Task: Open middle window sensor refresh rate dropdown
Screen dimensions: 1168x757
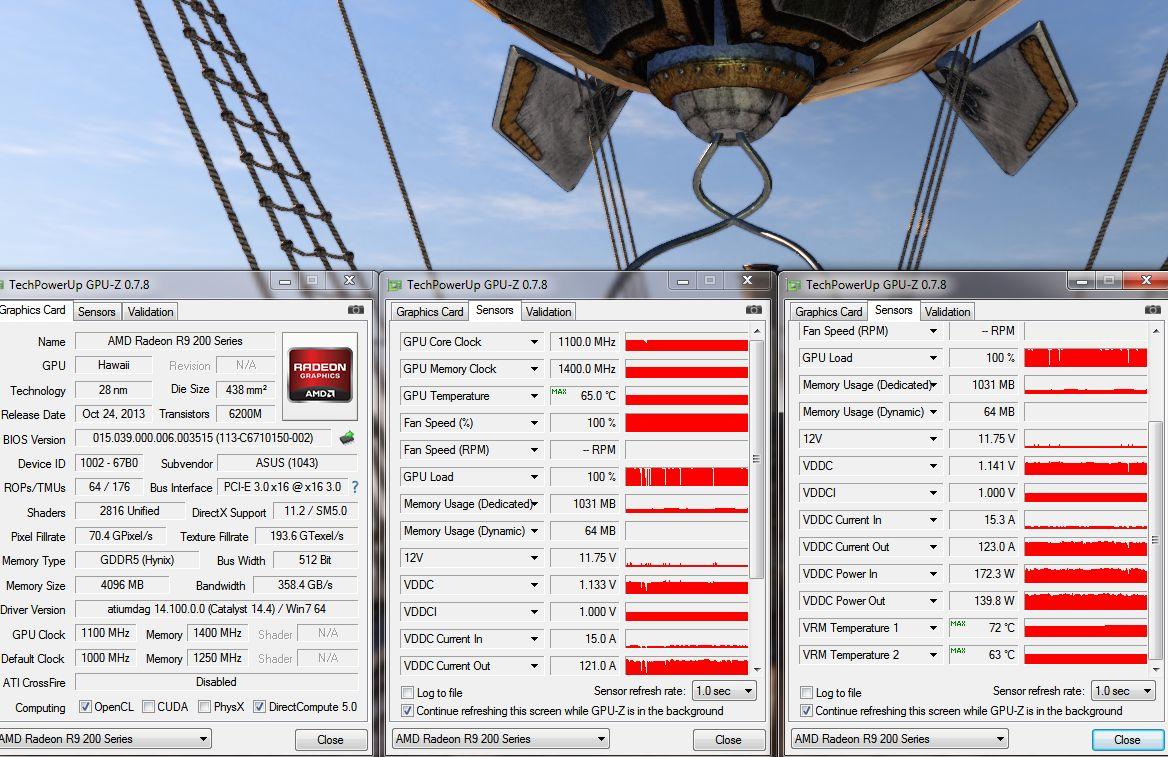Action: (x=725, y=691)
